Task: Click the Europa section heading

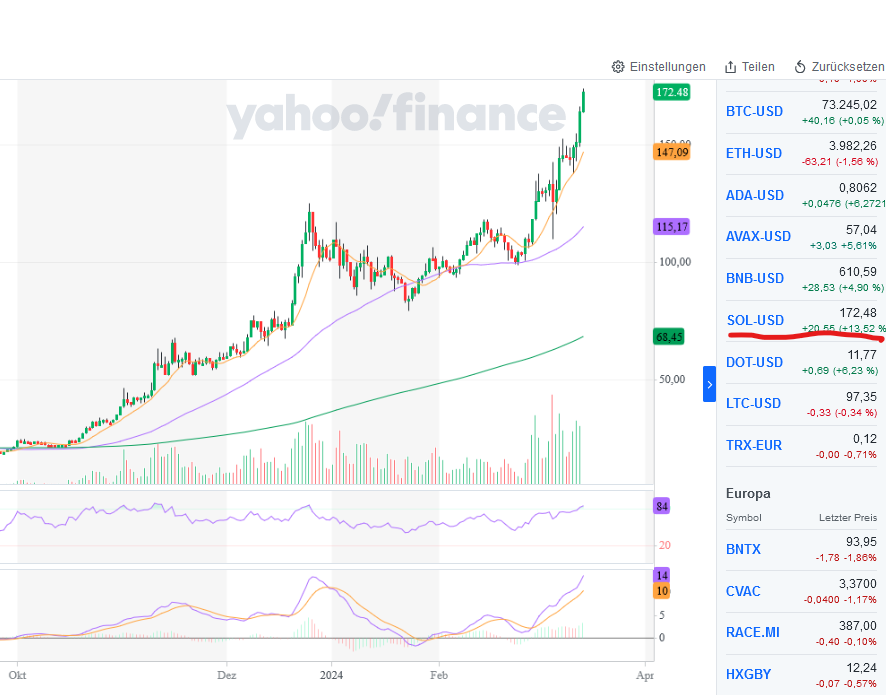Action: click(x=748, y=494)
